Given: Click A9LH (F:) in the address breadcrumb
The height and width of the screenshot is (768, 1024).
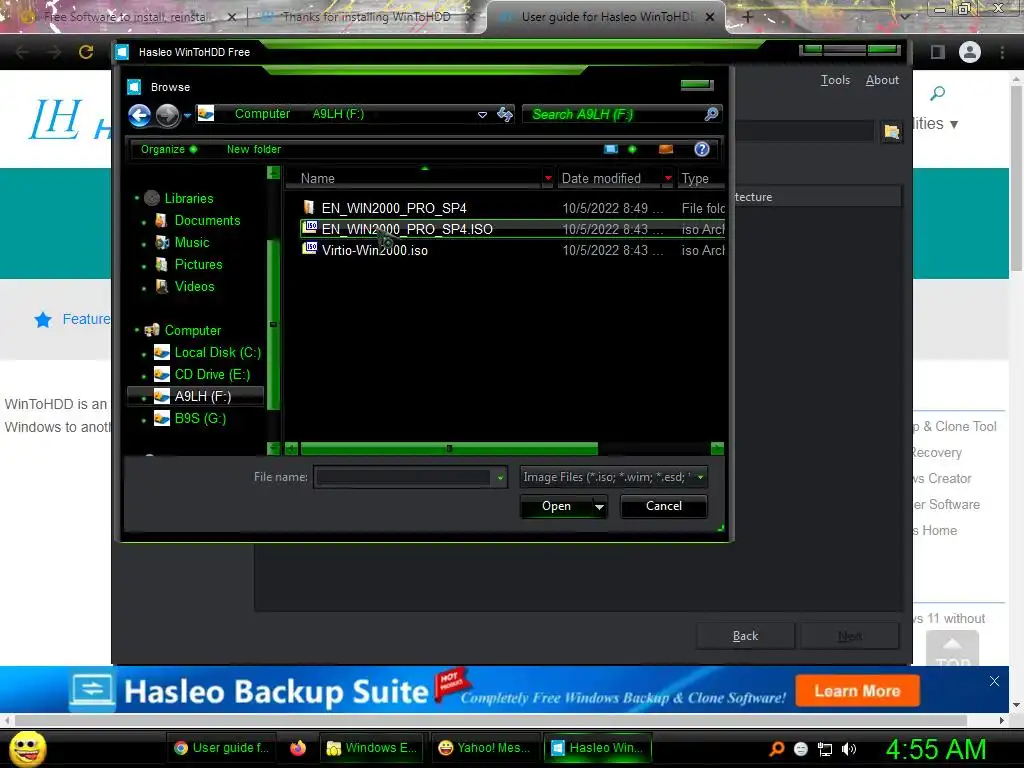Looking at the screenshot, I should 338,114.
